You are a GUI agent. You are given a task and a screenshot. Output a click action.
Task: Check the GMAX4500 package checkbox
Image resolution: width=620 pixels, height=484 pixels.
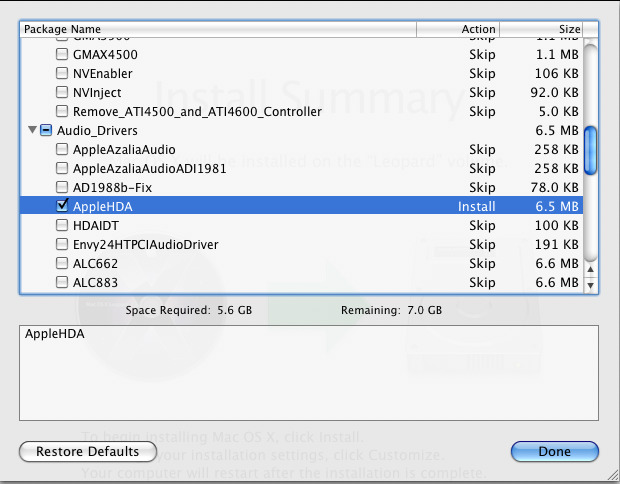(62, 54)
